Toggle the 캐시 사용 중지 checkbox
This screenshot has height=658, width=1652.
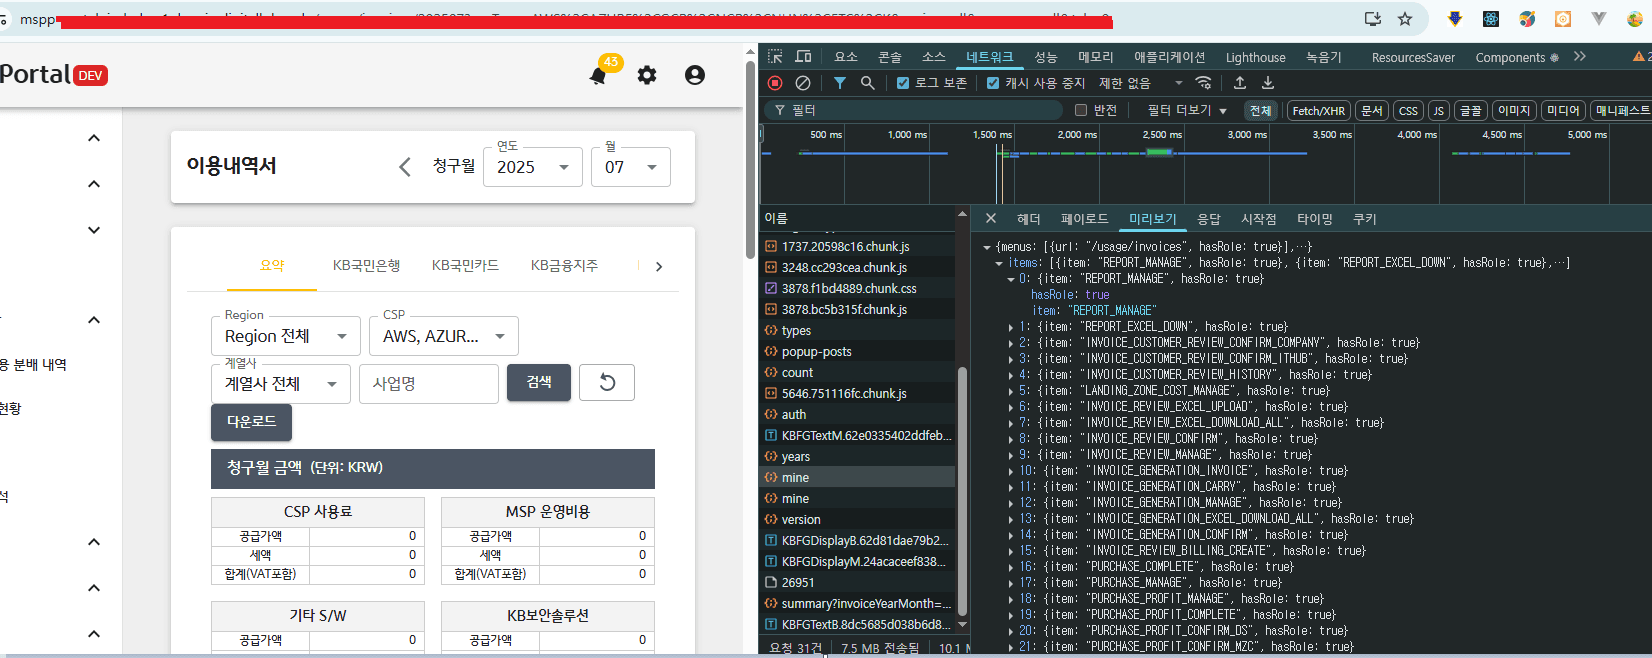(x=993, y=83)
